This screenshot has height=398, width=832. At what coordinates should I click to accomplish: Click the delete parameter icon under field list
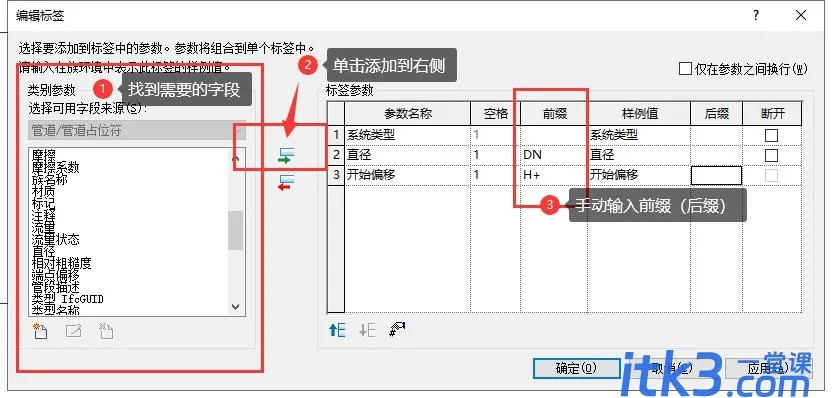click(106, 331)
